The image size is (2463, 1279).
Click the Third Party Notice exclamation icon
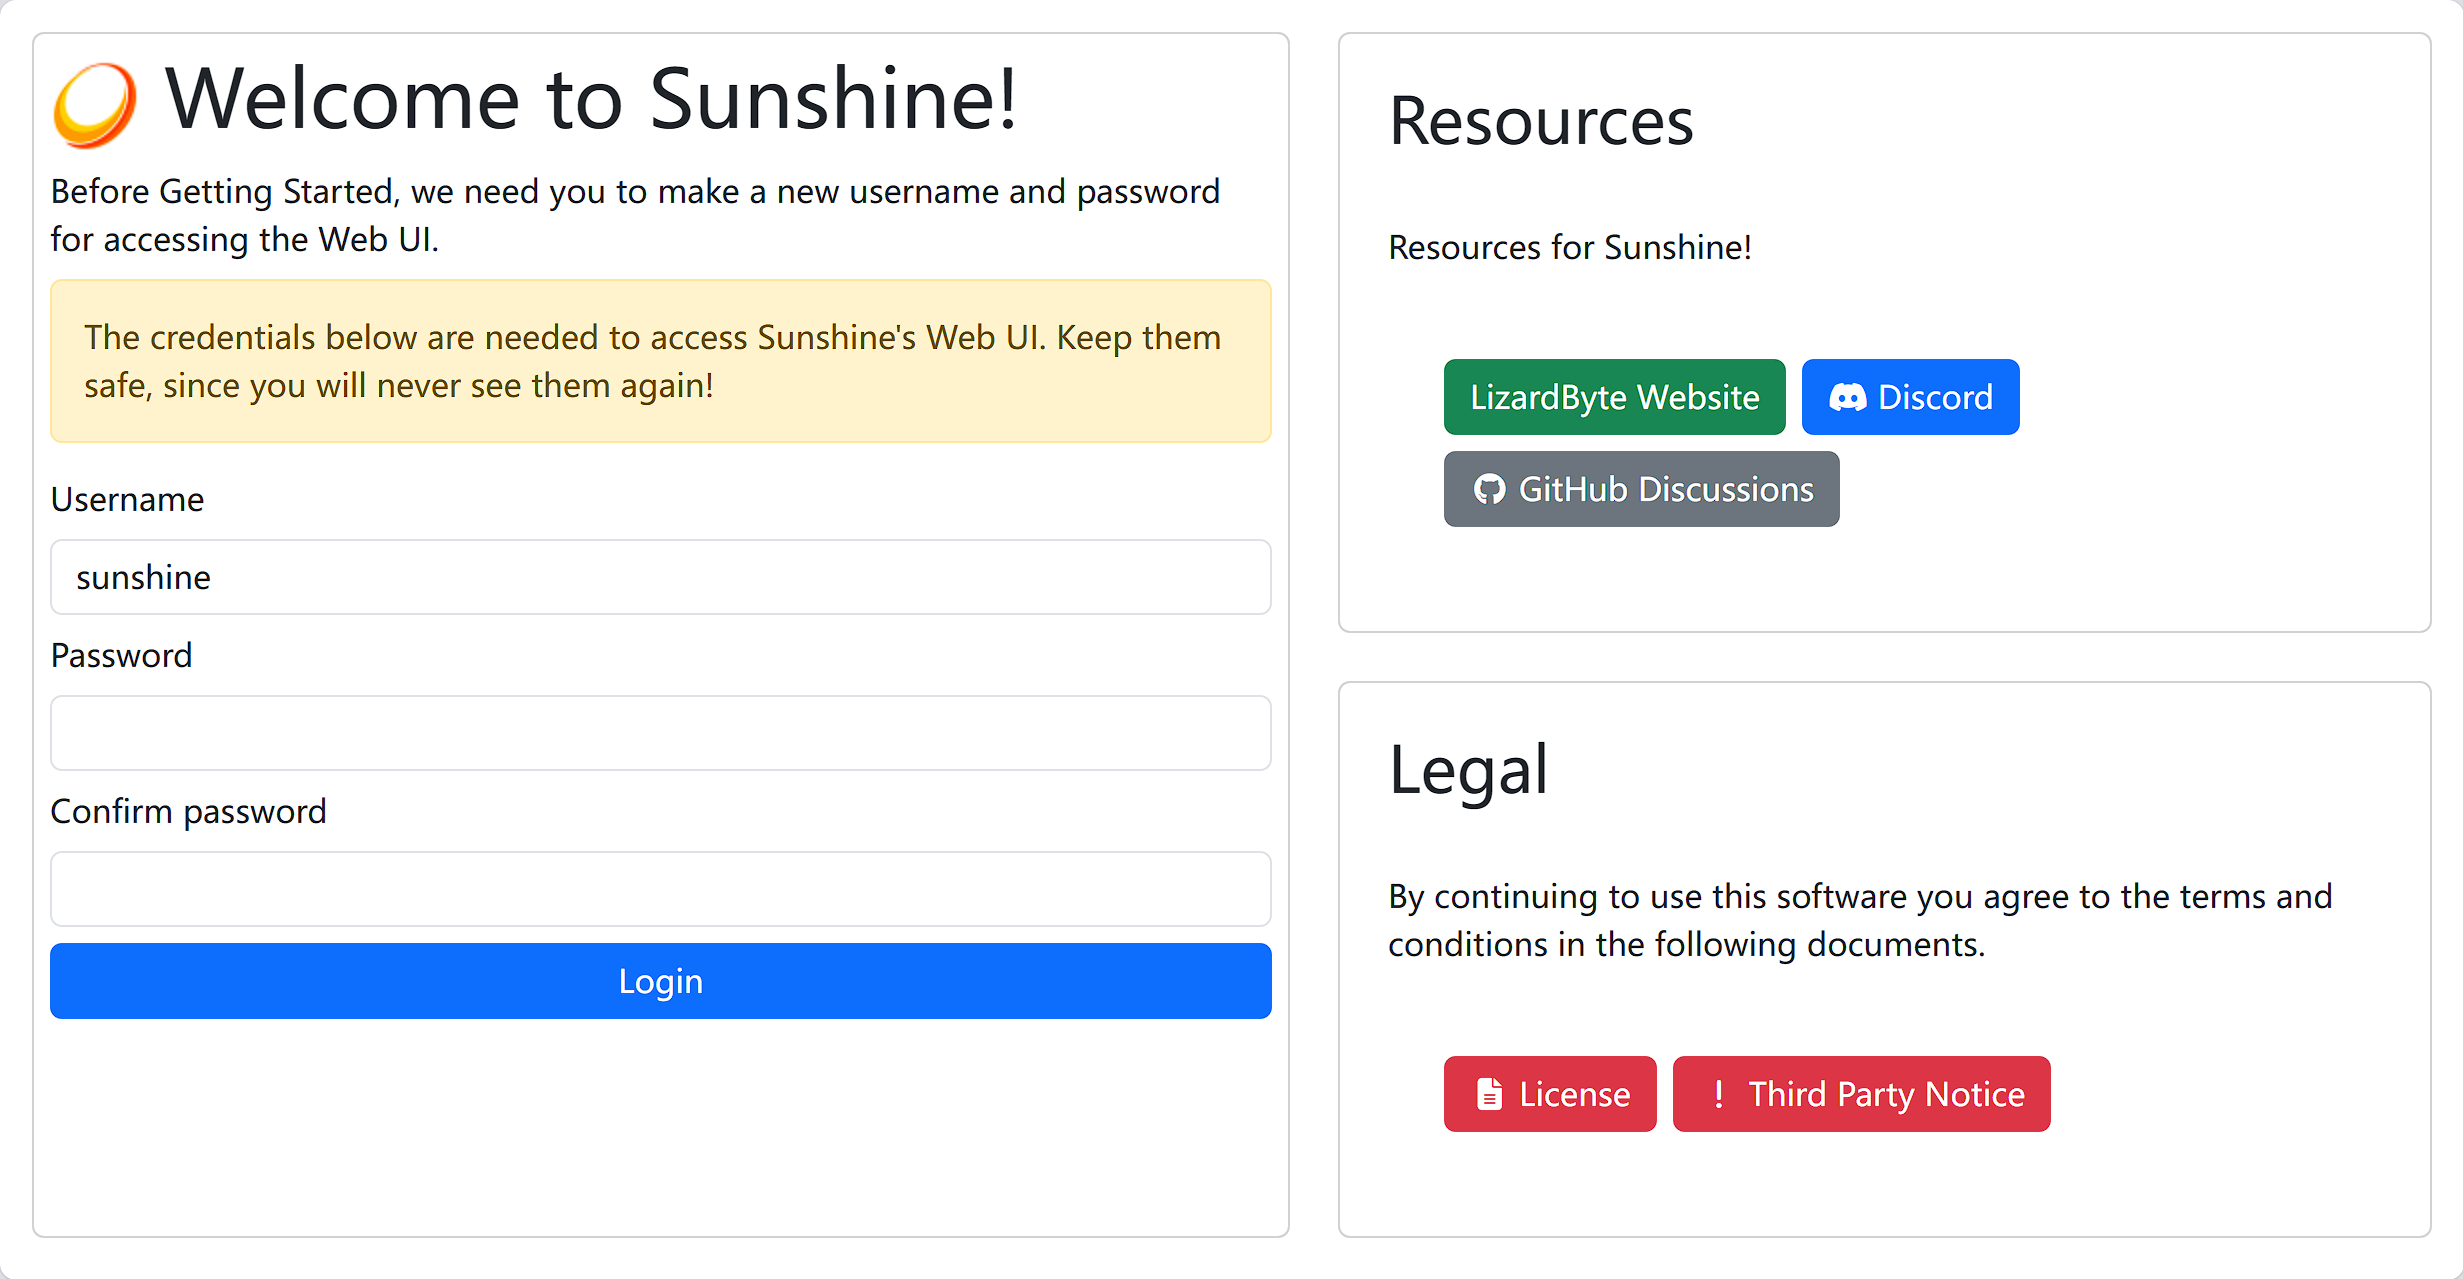pyautogui.click(x=1718, y=1094)
